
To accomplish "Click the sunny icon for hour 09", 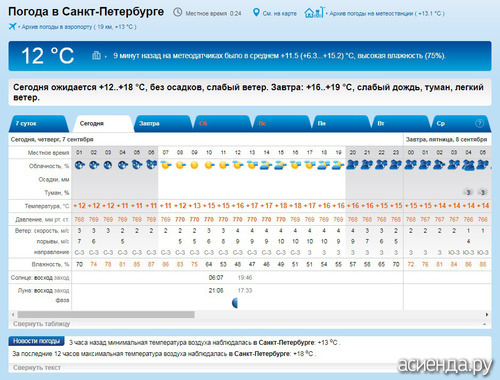I will click(x=194, y=165).
